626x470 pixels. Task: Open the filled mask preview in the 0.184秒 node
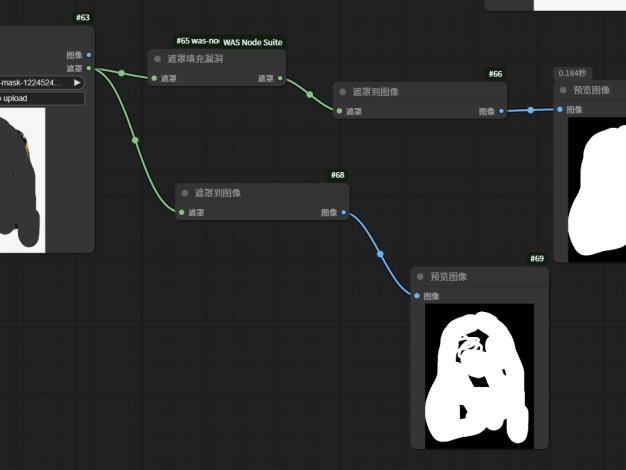(597, 190)
